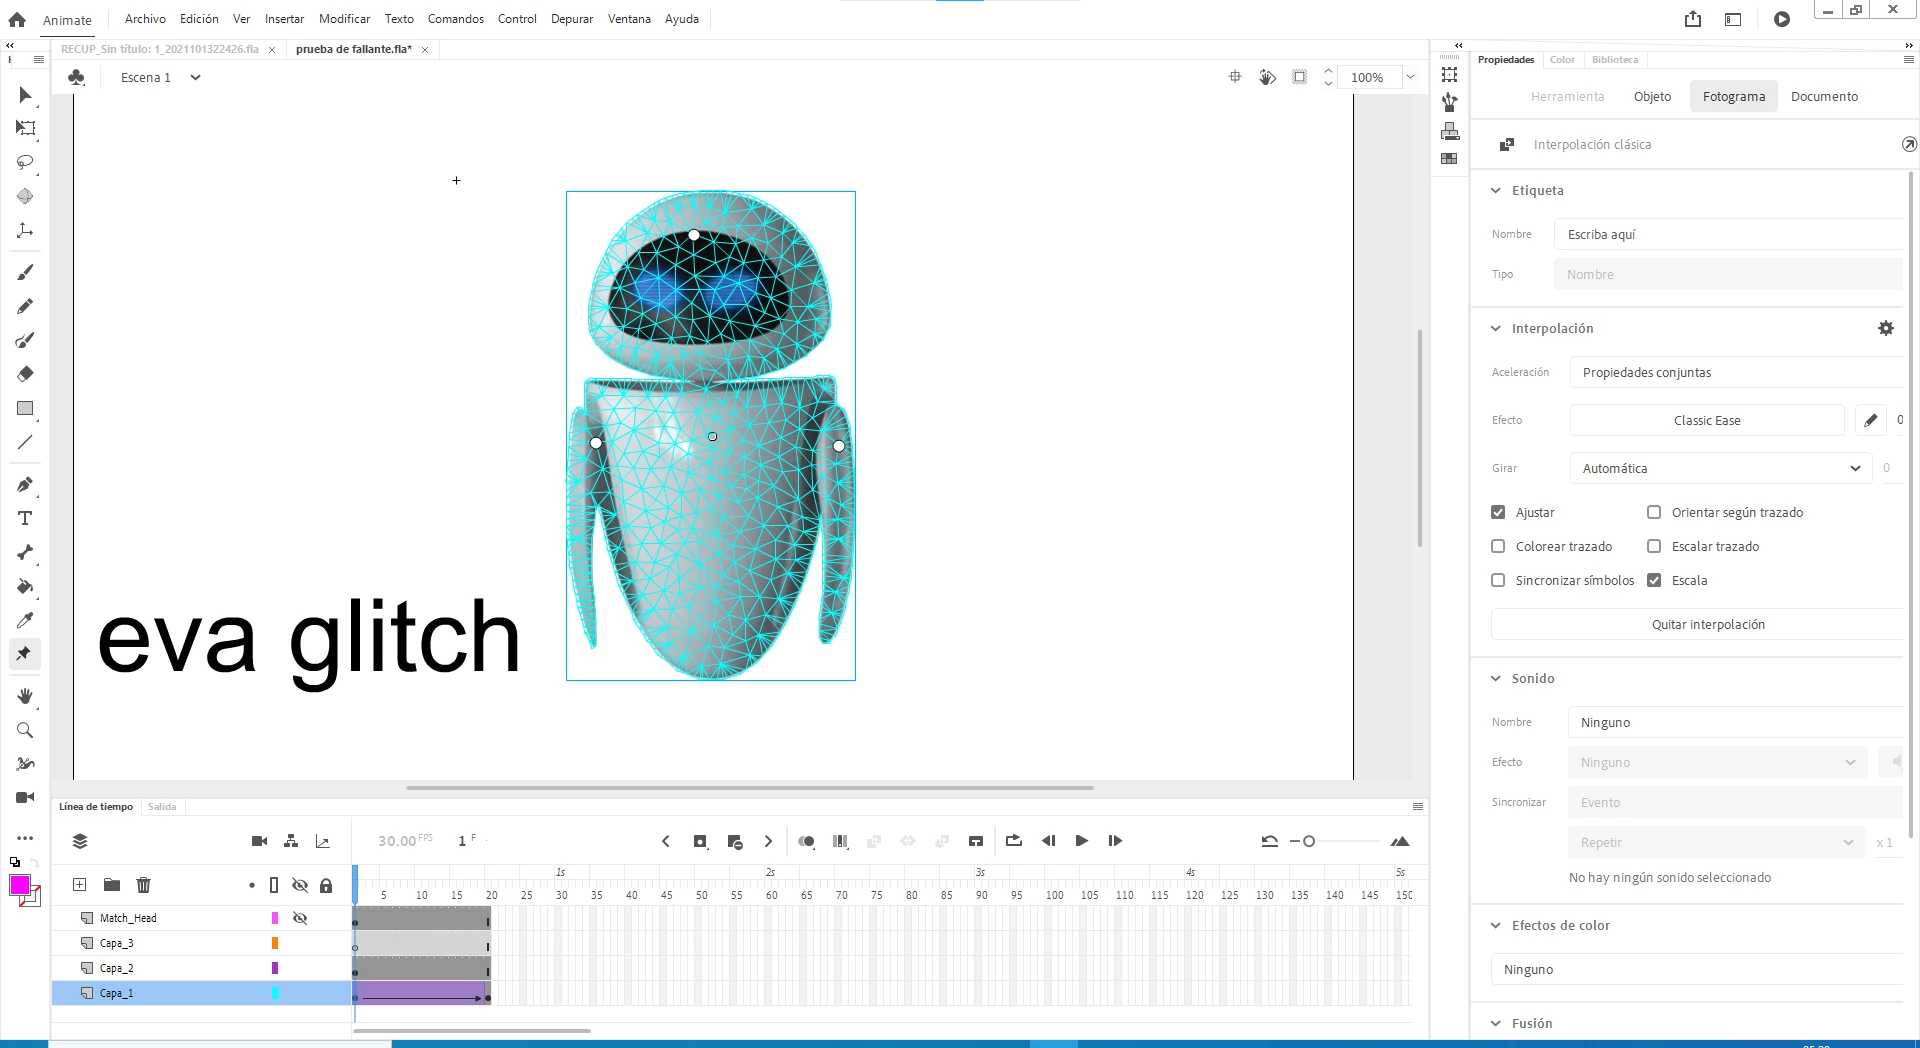
Task: Delete layer with trash icon
Action: 144,885
